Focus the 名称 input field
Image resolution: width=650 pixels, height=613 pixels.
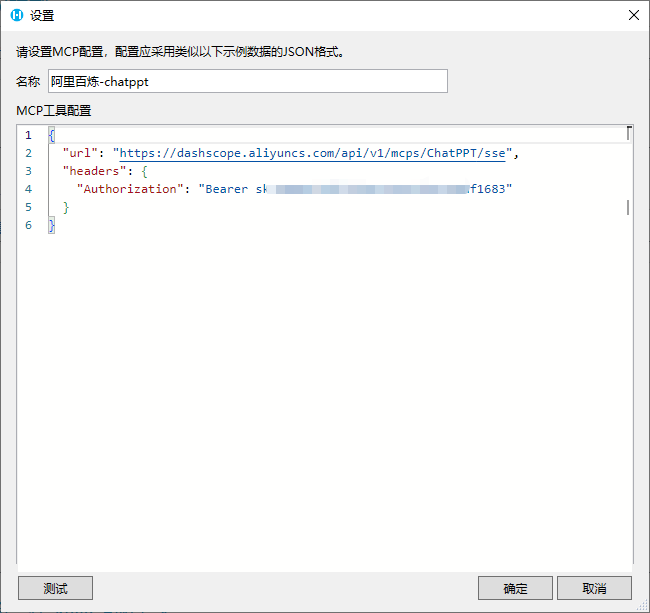[247, 81]
